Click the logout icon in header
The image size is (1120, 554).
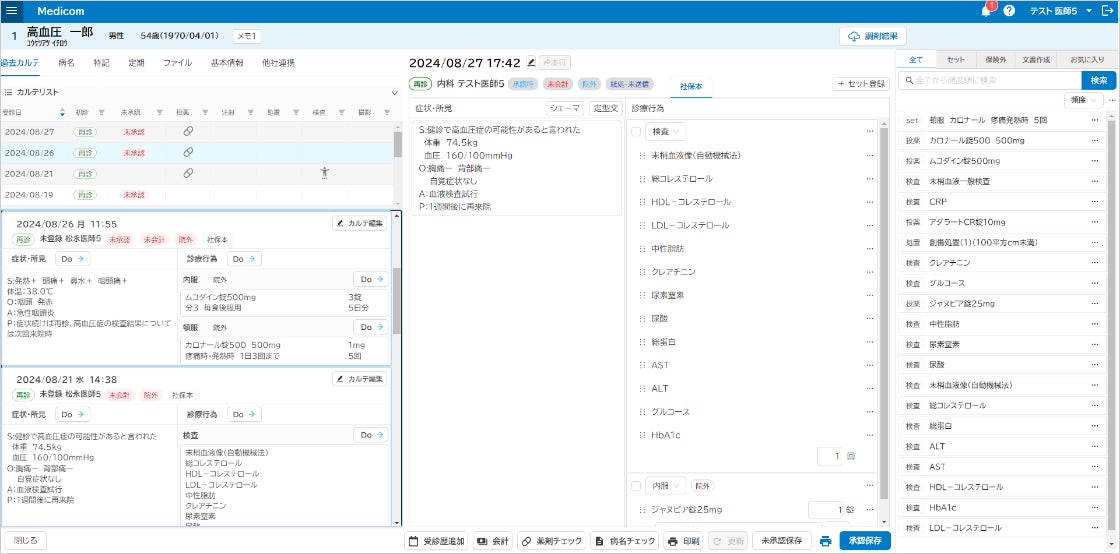[1107, 11]
